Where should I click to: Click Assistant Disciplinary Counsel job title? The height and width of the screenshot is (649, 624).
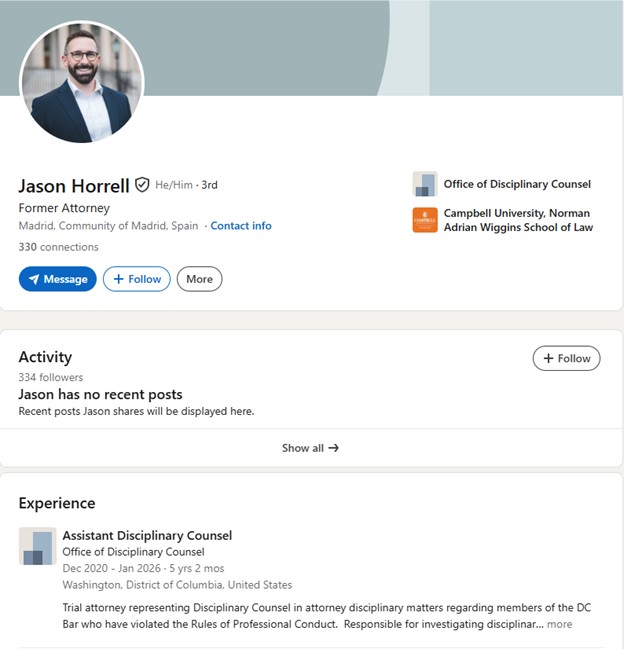(x=147, y=536)
